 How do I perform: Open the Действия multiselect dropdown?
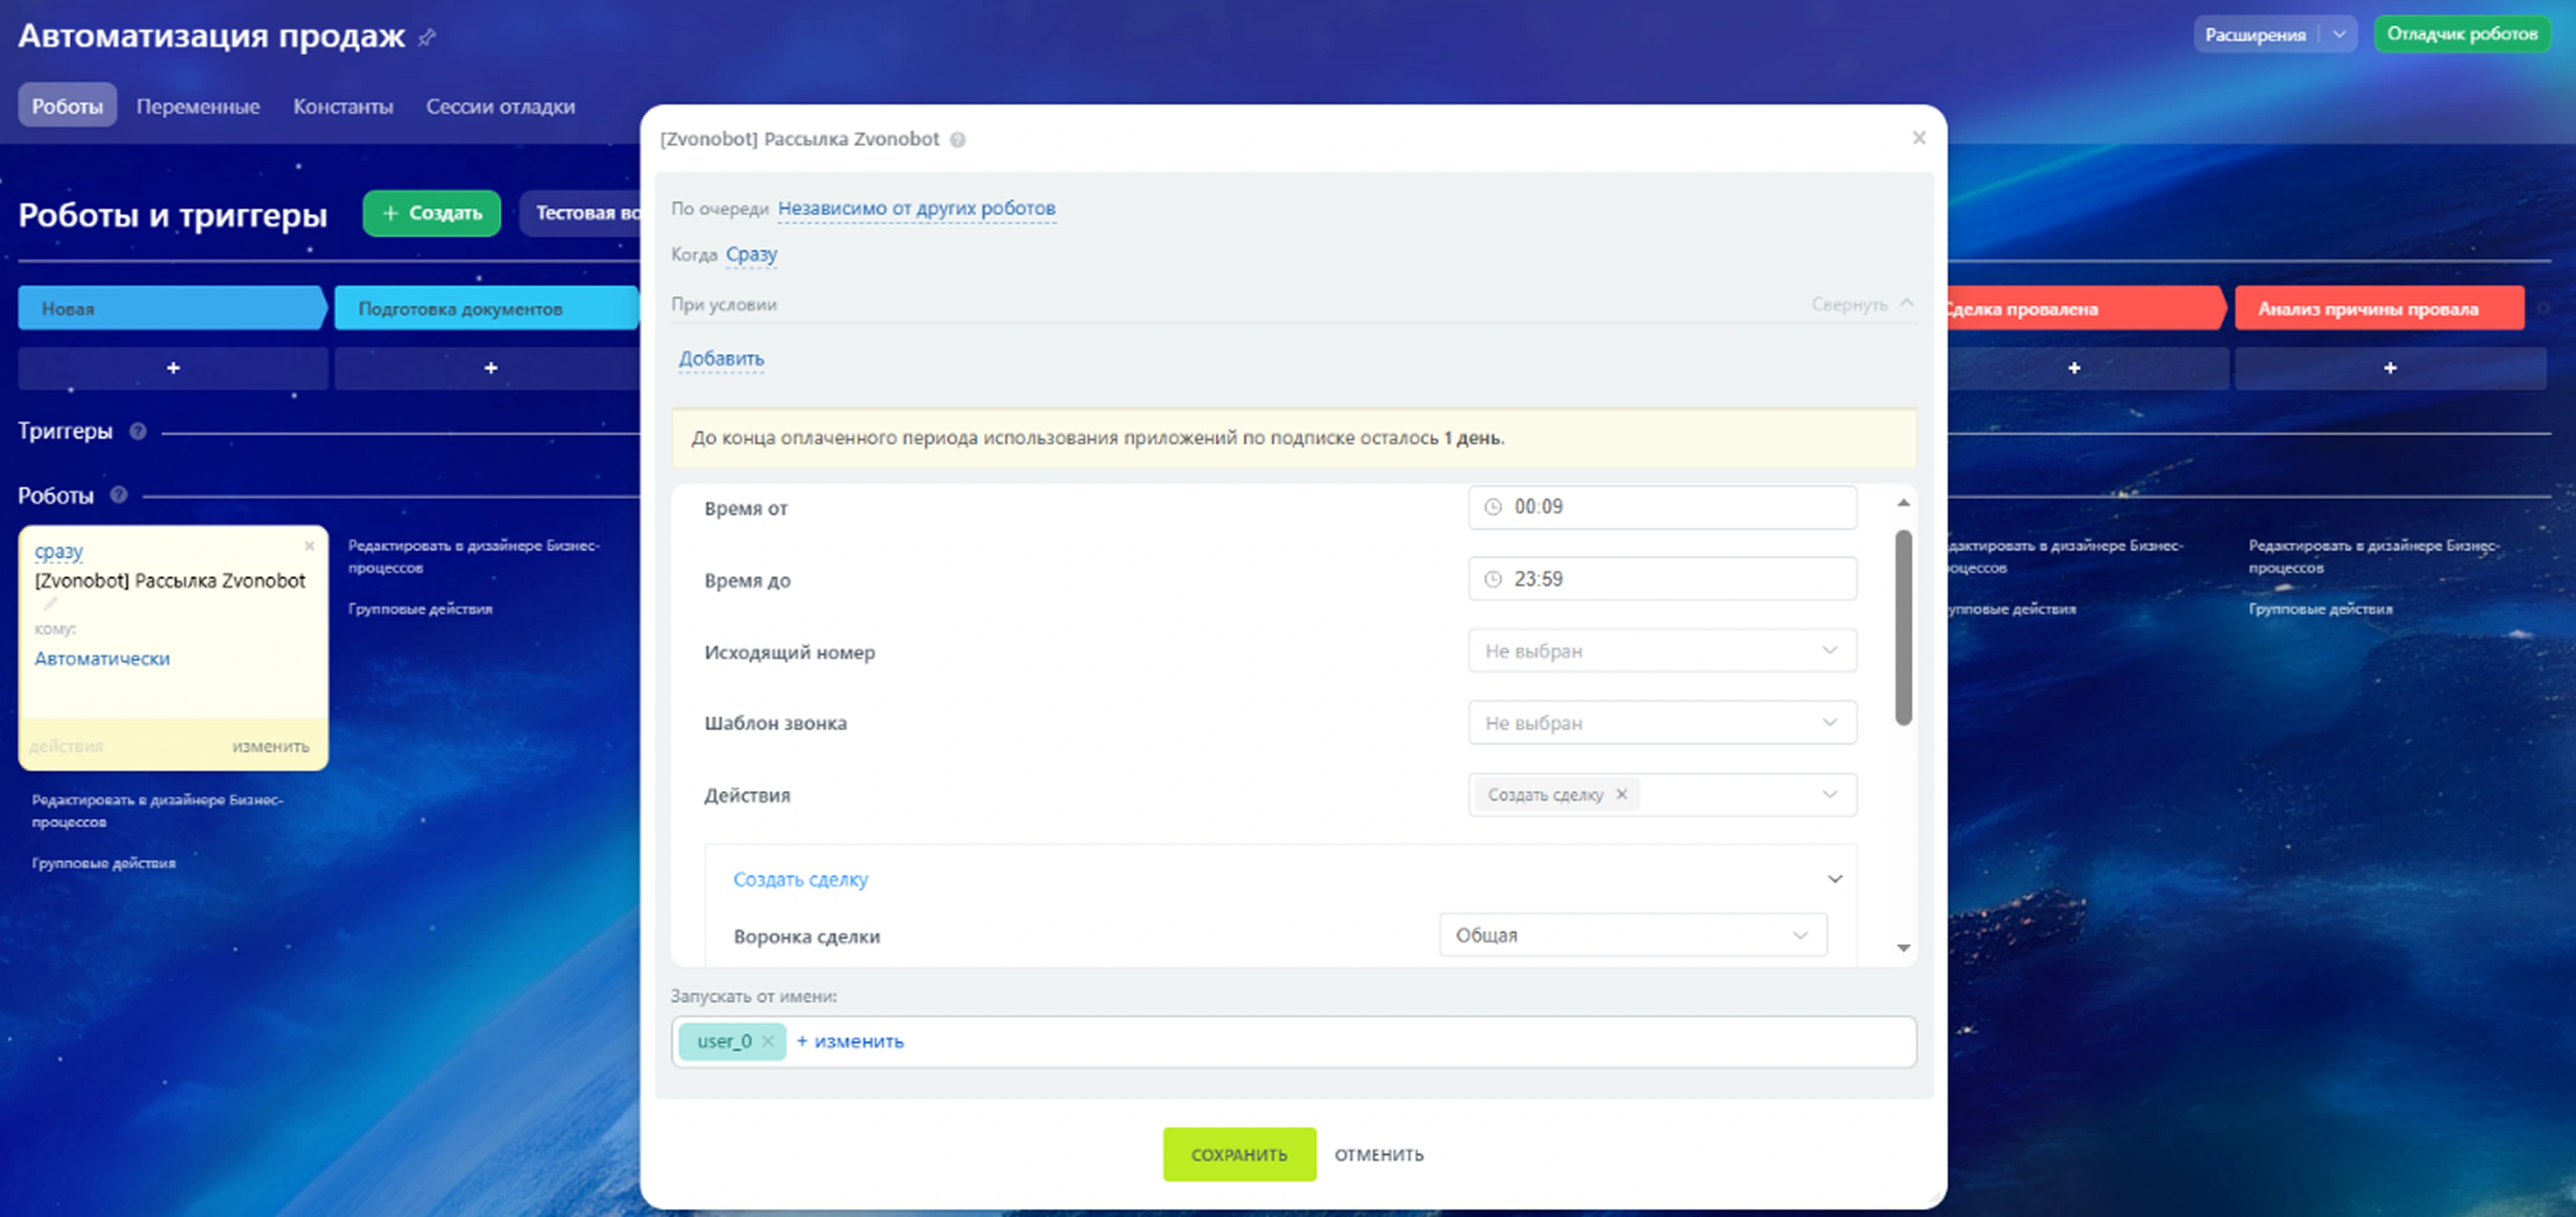click(x=1829, y=794)
